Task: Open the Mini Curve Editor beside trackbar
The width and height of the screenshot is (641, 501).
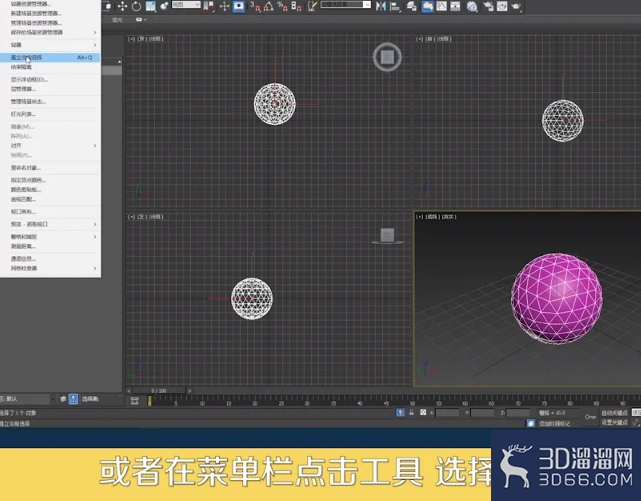Action: (x=134, y=401)
